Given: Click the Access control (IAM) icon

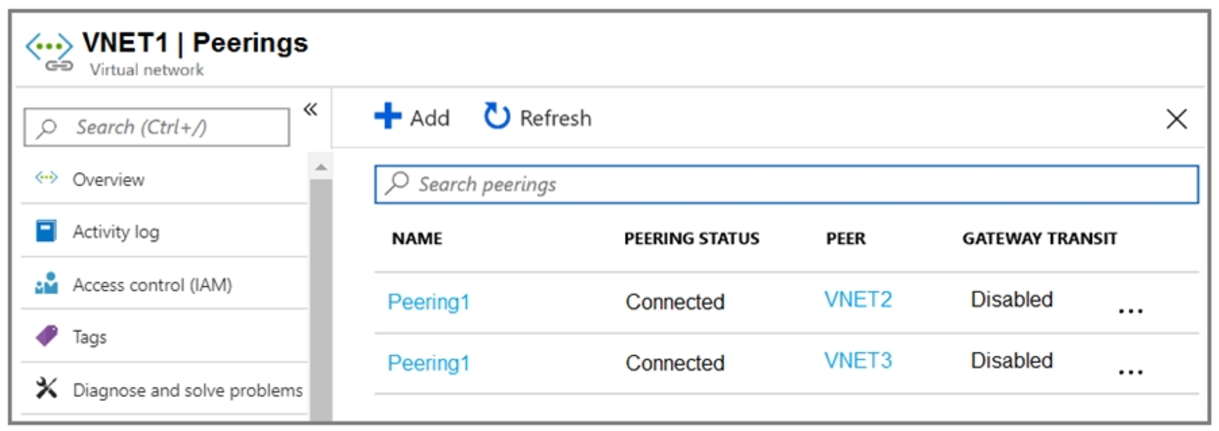Looking at the screenshot, I should click(x=46, y=286).
